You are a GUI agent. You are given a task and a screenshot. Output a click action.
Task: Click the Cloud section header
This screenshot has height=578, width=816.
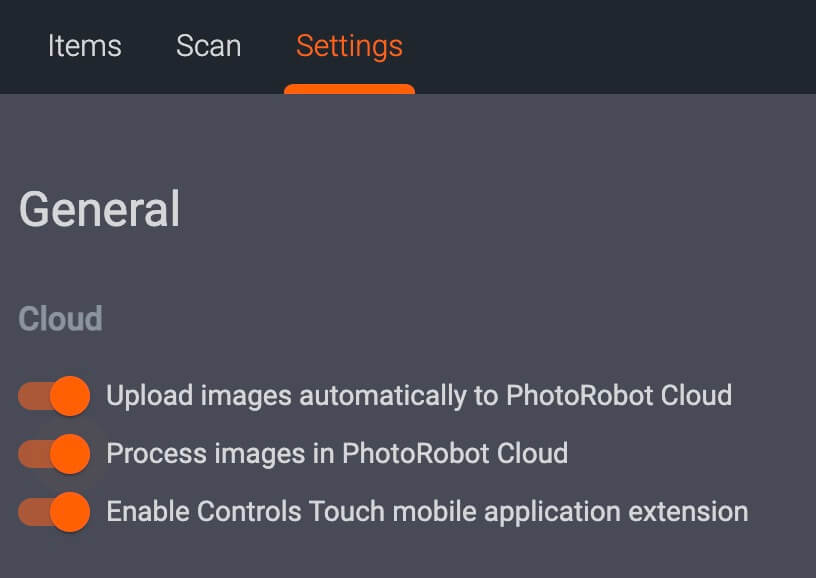60,318
